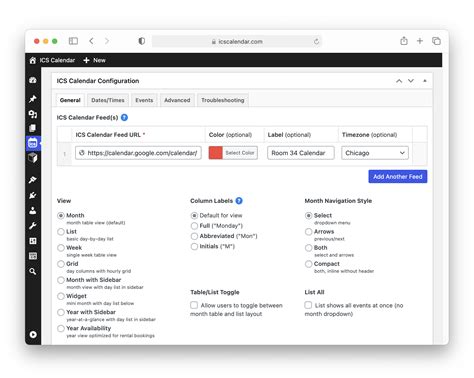Open the cube/box icon in sidebar

pyautogui.click(x=33, y=158)
